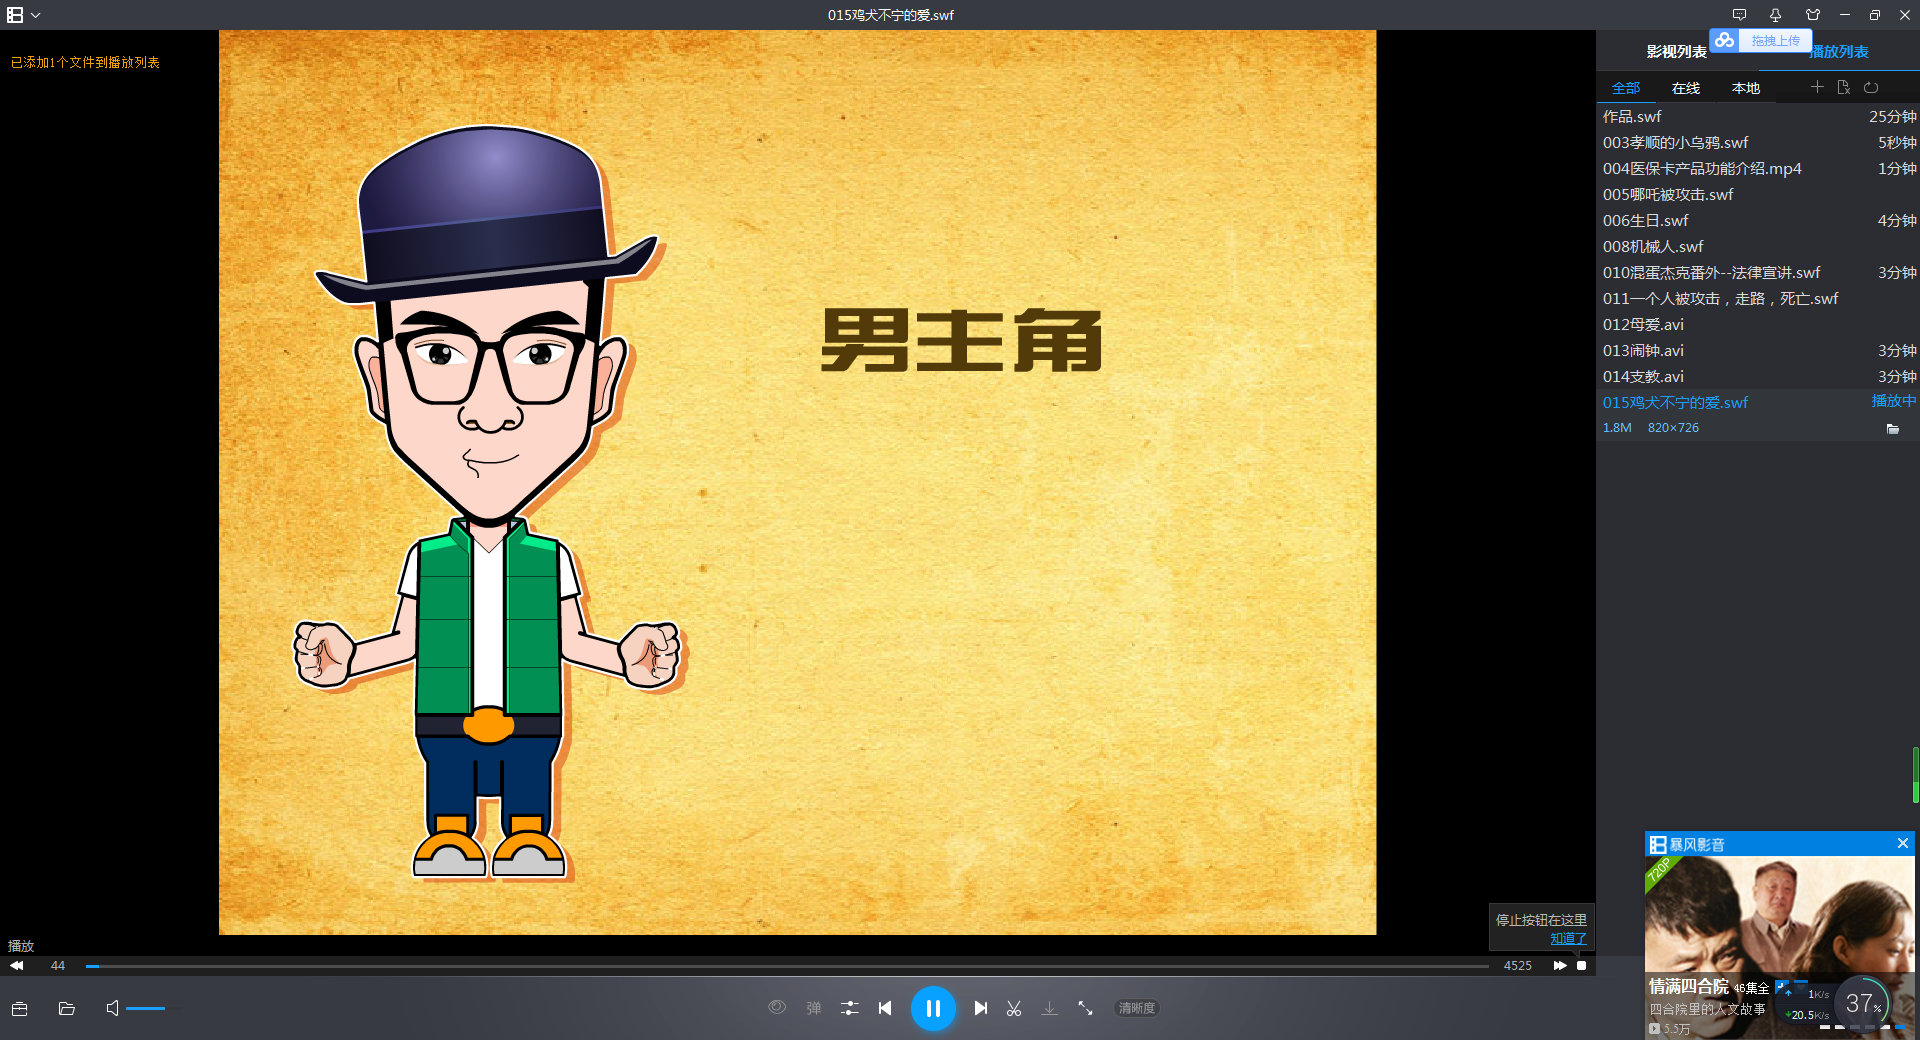Select 003孝顺的小乌鸦.swf in the playlist
1920x1040 pixels.
tap(1758, 143)
